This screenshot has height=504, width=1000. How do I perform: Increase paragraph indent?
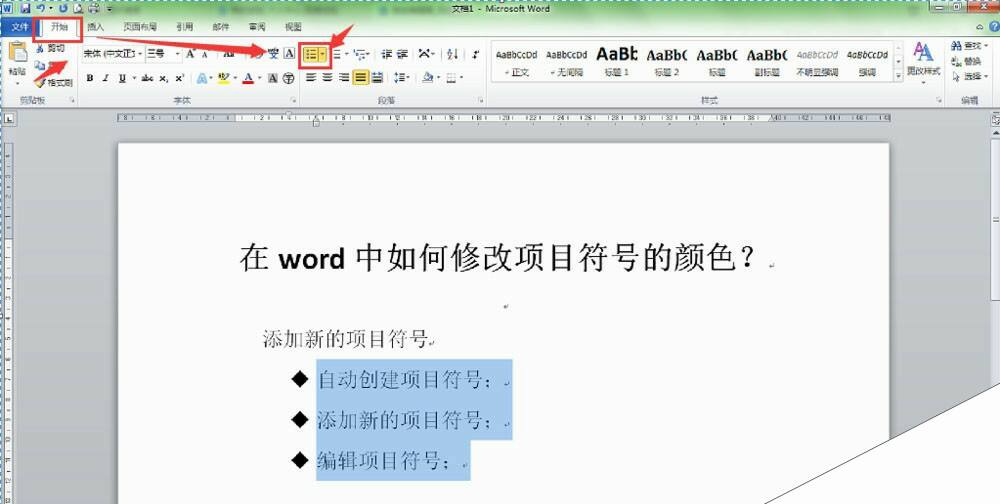tap(402, 55)
